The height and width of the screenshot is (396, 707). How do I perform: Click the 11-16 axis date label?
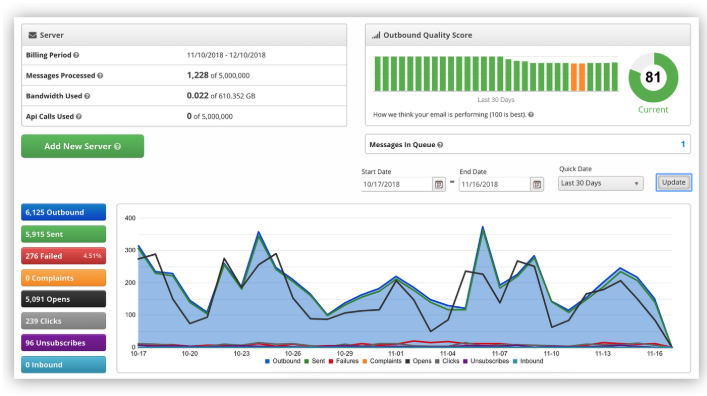tap(655, 354)
